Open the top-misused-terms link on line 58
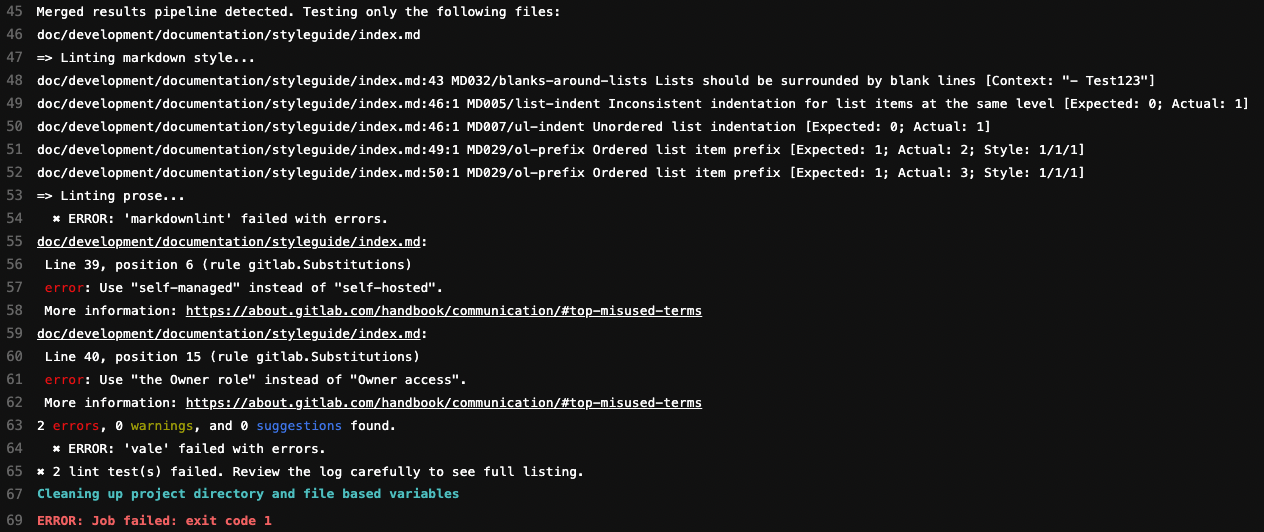This screenshot has width=1264, height=532. point(443,311)
